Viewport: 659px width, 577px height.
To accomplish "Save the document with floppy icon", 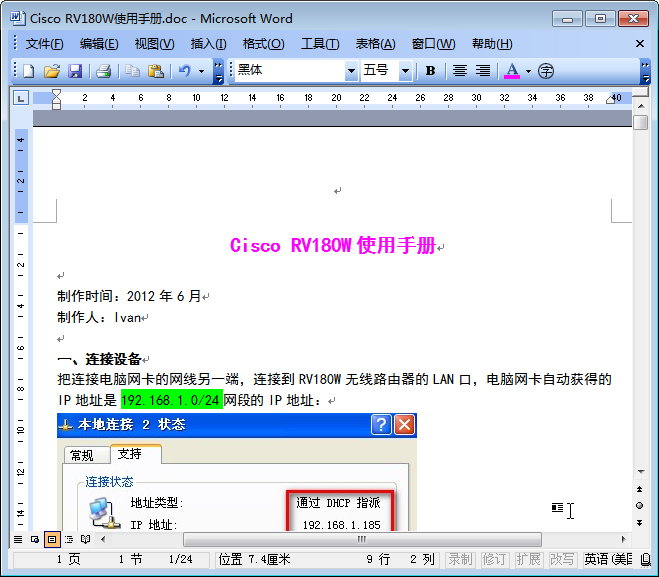I will [75, 71].
